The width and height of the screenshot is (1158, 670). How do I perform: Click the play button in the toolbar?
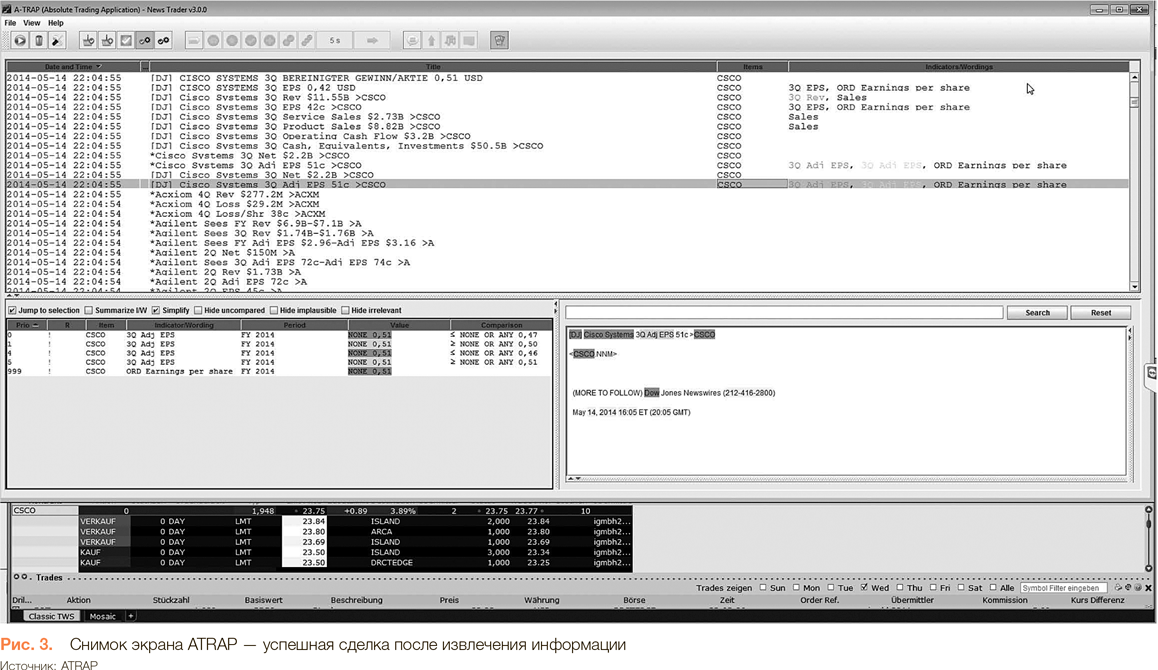(20, 41)
